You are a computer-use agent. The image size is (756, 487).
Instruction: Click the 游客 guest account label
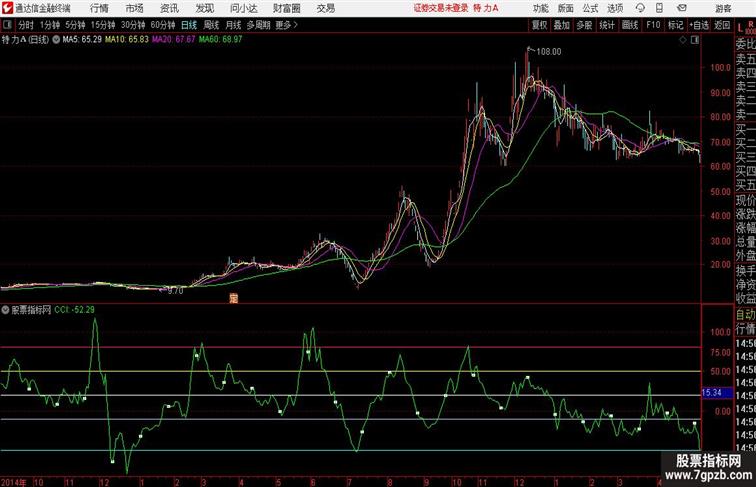723,8
